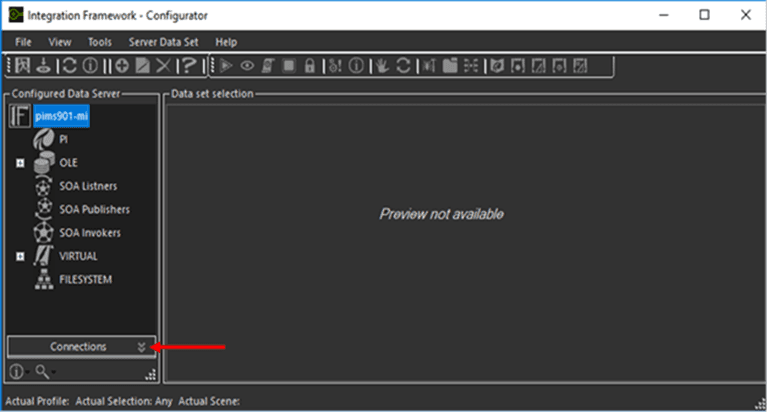
Task: Select the PI data server item
Action: tap(64, 139)
